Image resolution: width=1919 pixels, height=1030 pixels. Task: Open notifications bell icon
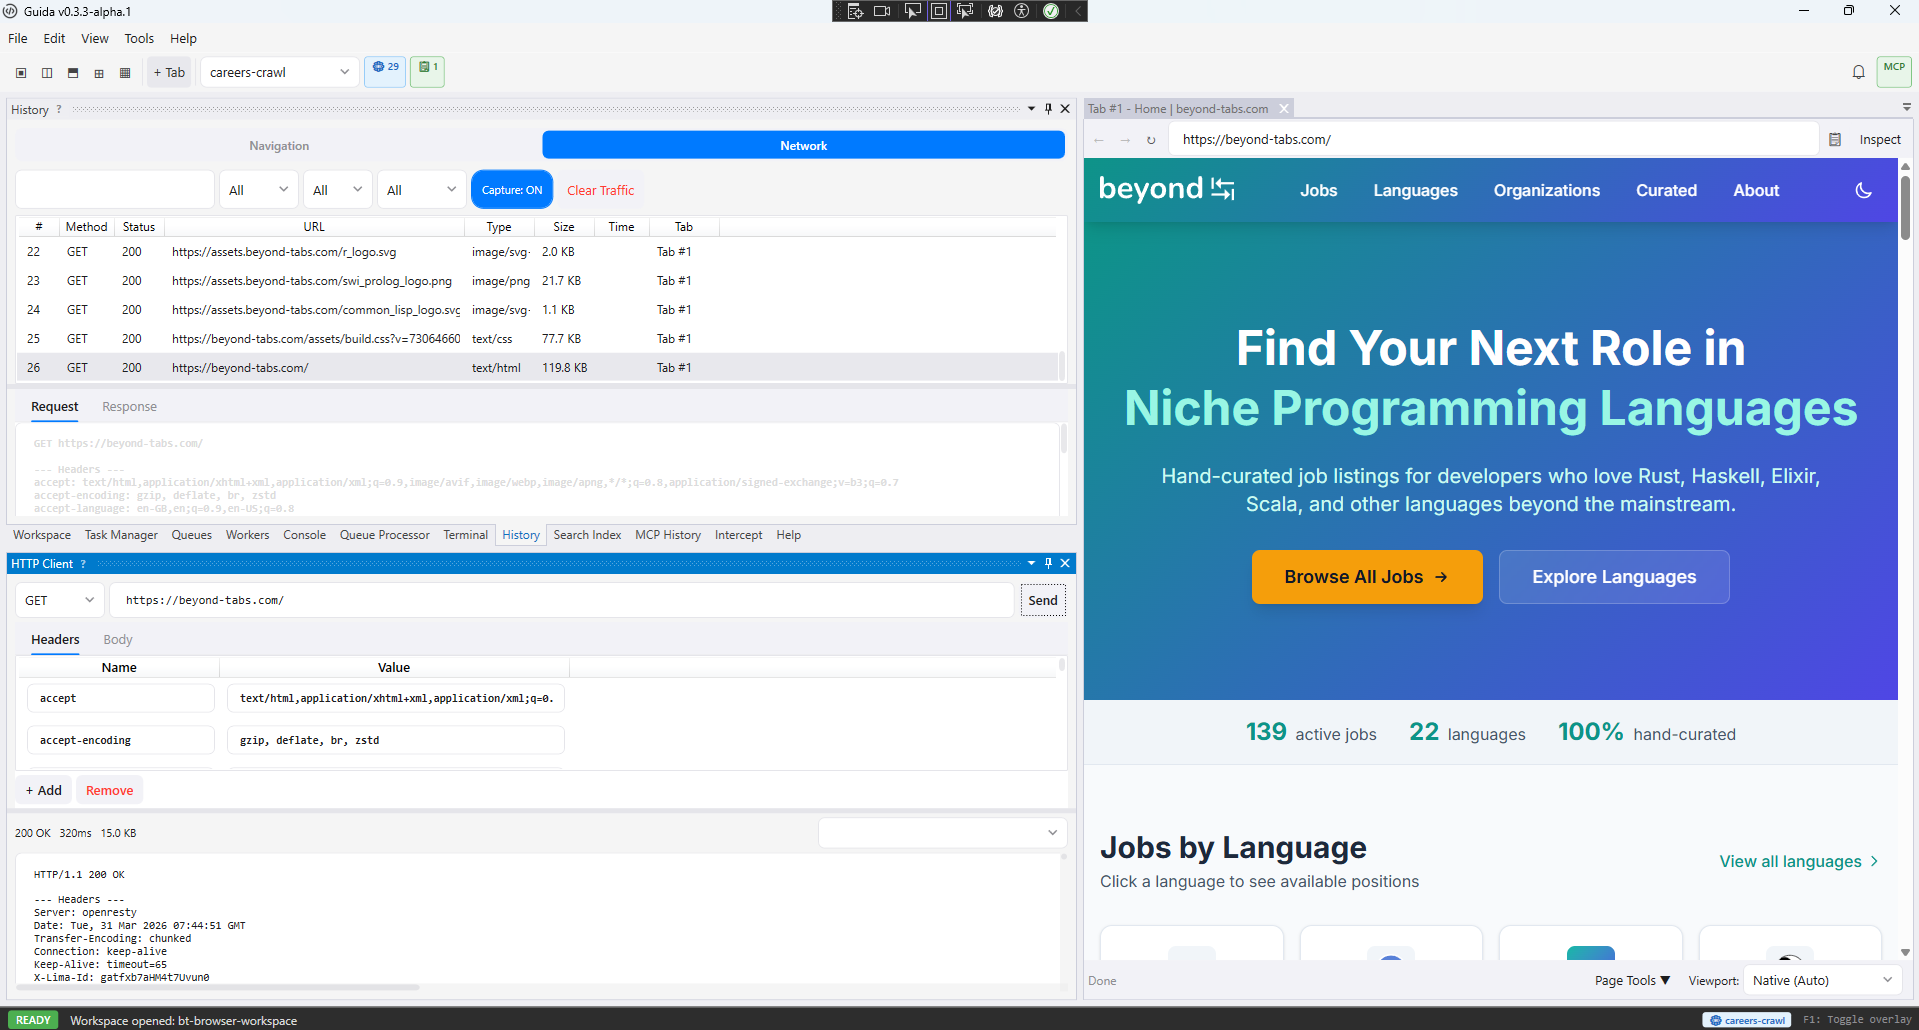tap(1858, 72)
